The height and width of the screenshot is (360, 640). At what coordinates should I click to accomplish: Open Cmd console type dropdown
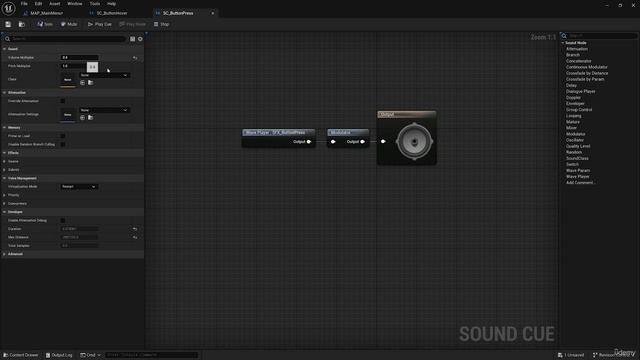coord(90,355)
